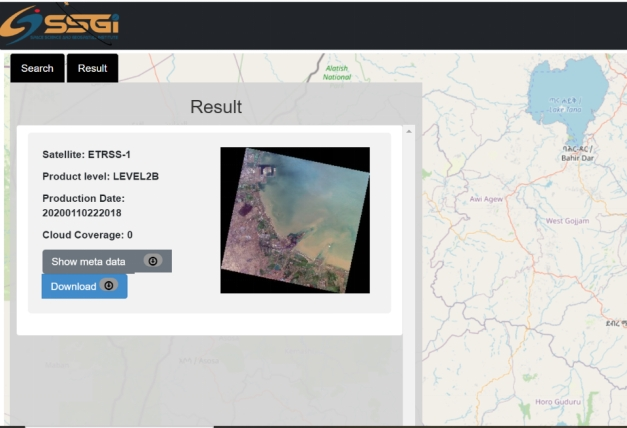Open the ETRSS-1 satellite image thumbnail
The height and width of the screenshot is (428, 627).
click(x=295, y=220)
